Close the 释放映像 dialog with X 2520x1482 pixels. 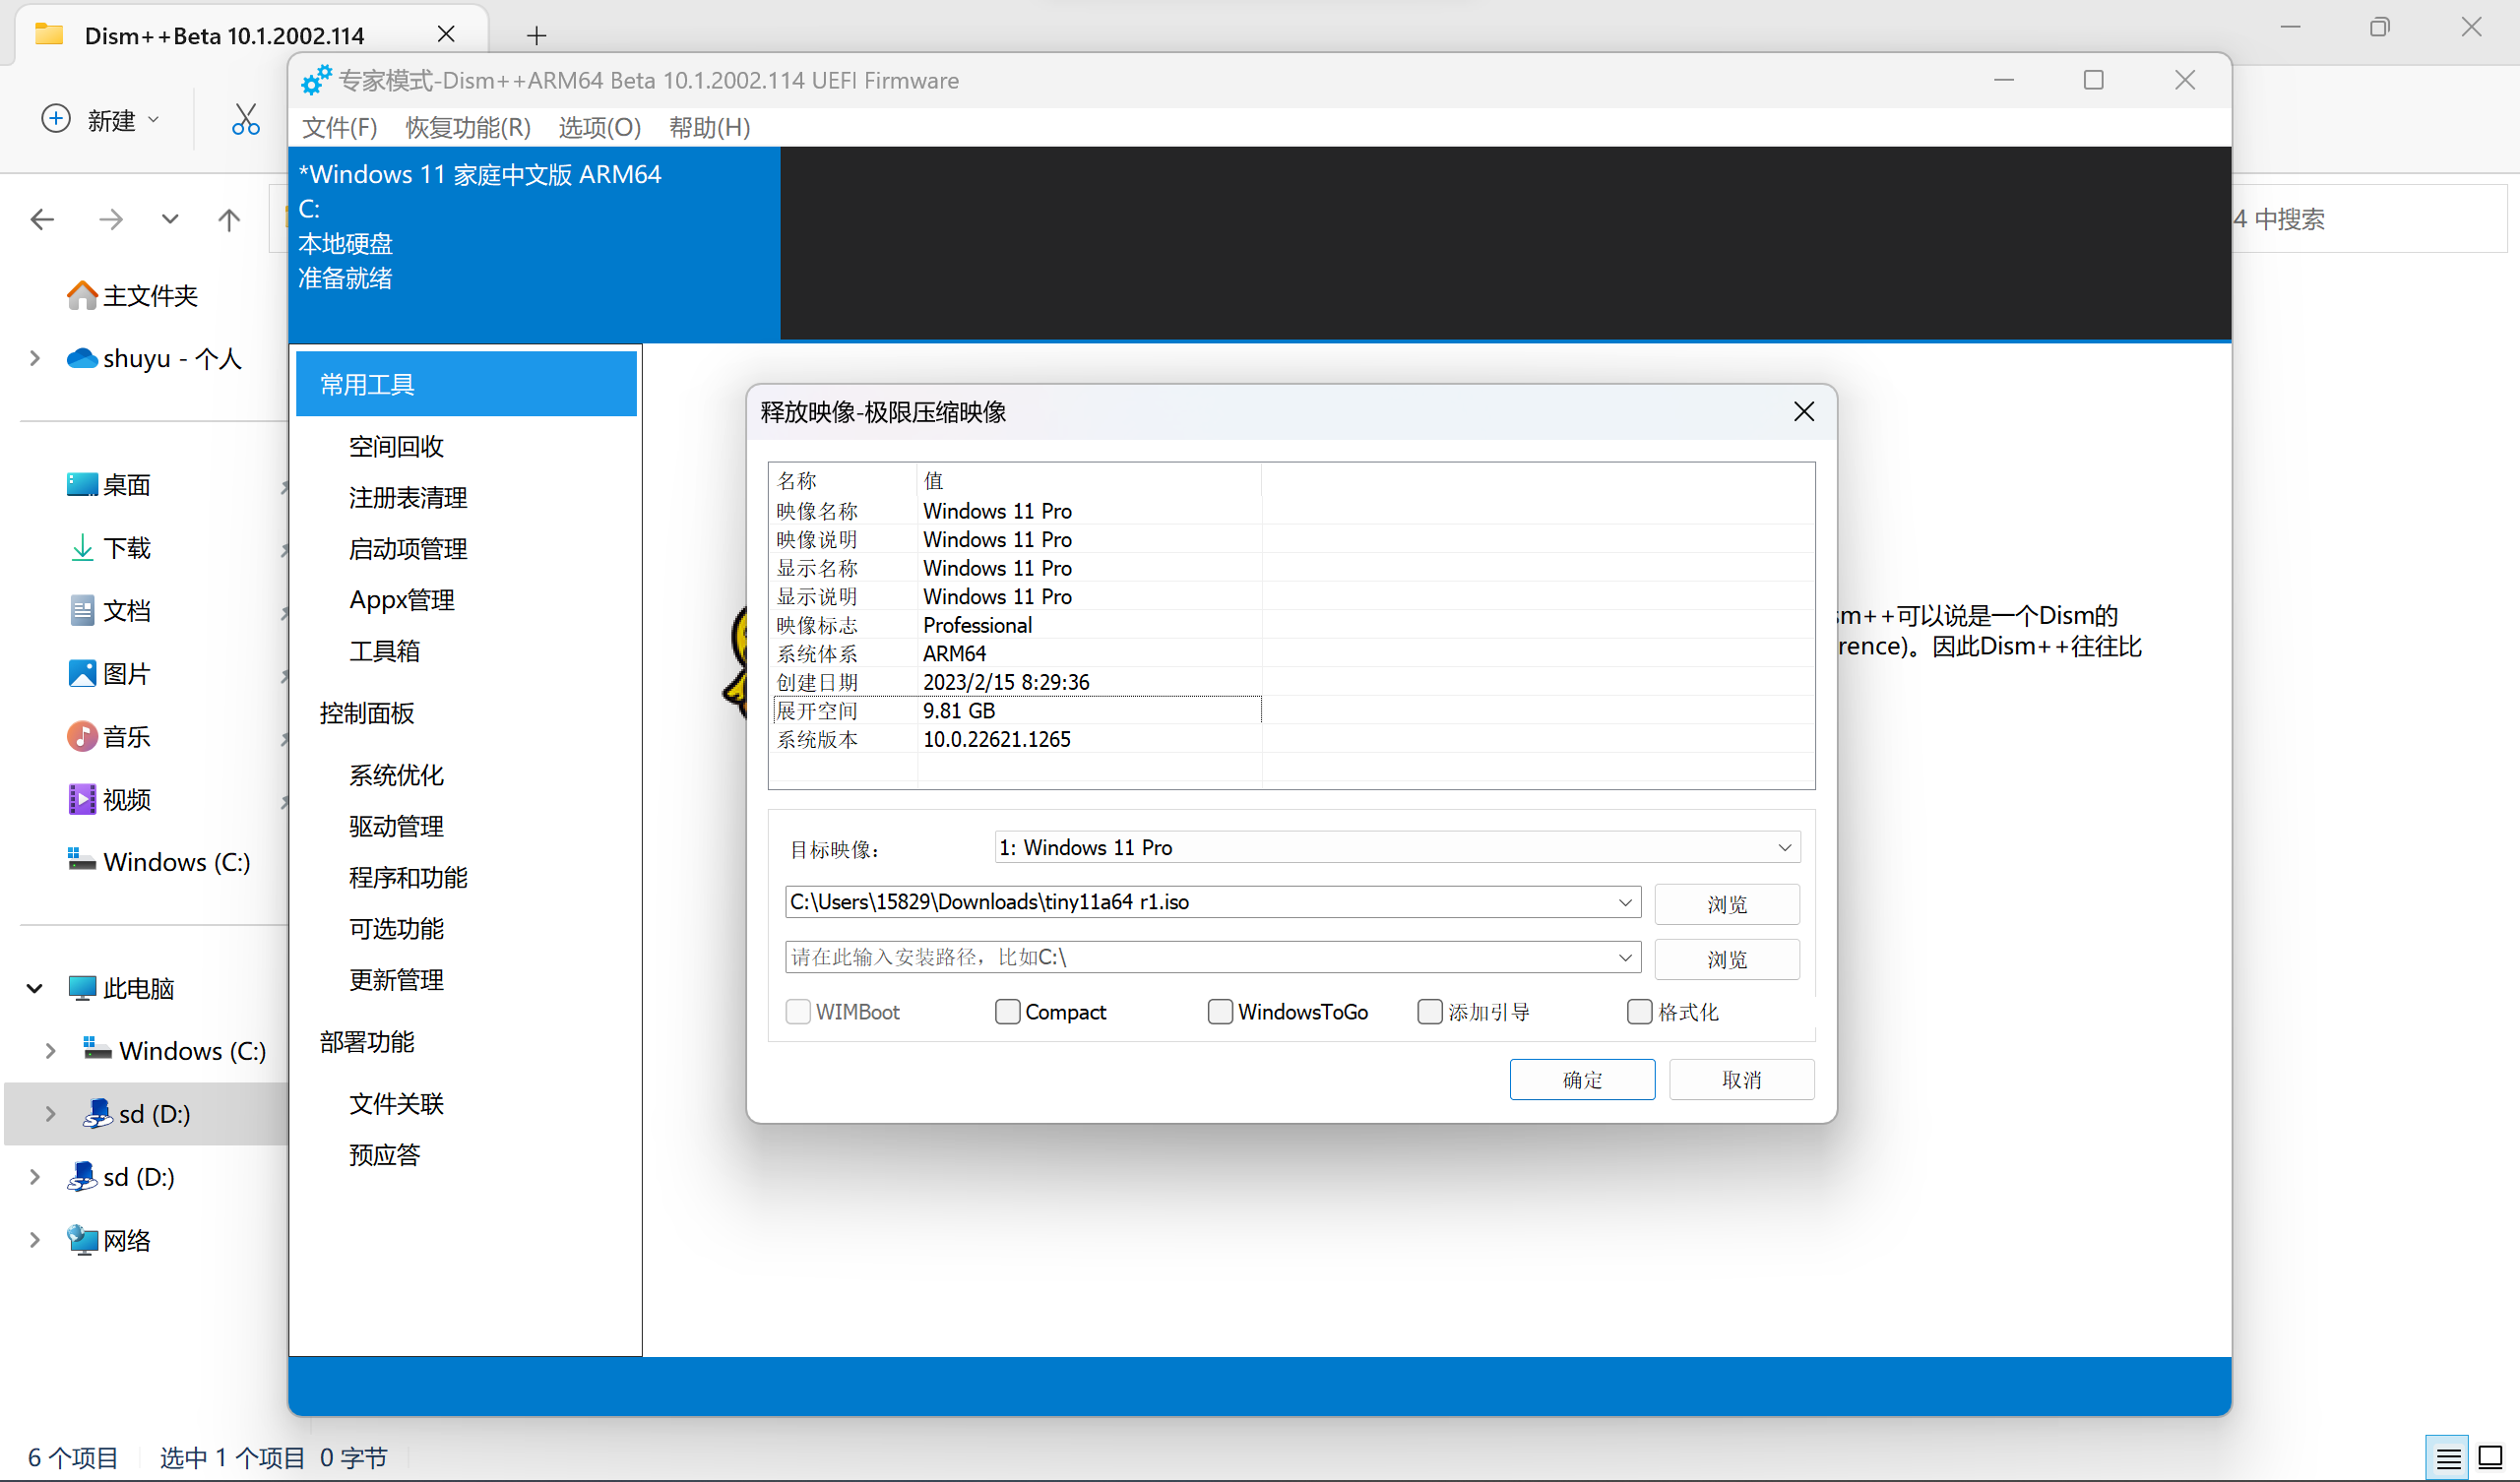(1804, 412)
